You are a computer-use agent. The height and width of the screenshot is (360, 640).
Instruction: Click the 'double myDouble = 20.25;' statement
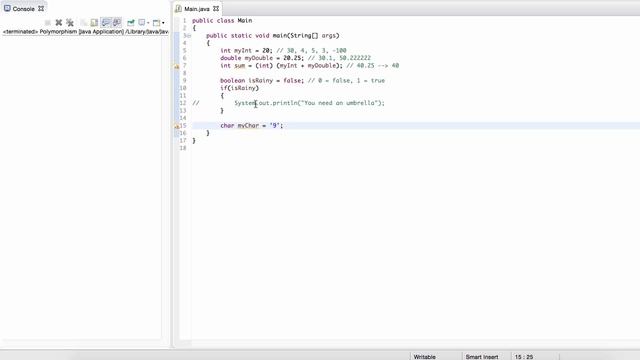[x=262, y=58]
